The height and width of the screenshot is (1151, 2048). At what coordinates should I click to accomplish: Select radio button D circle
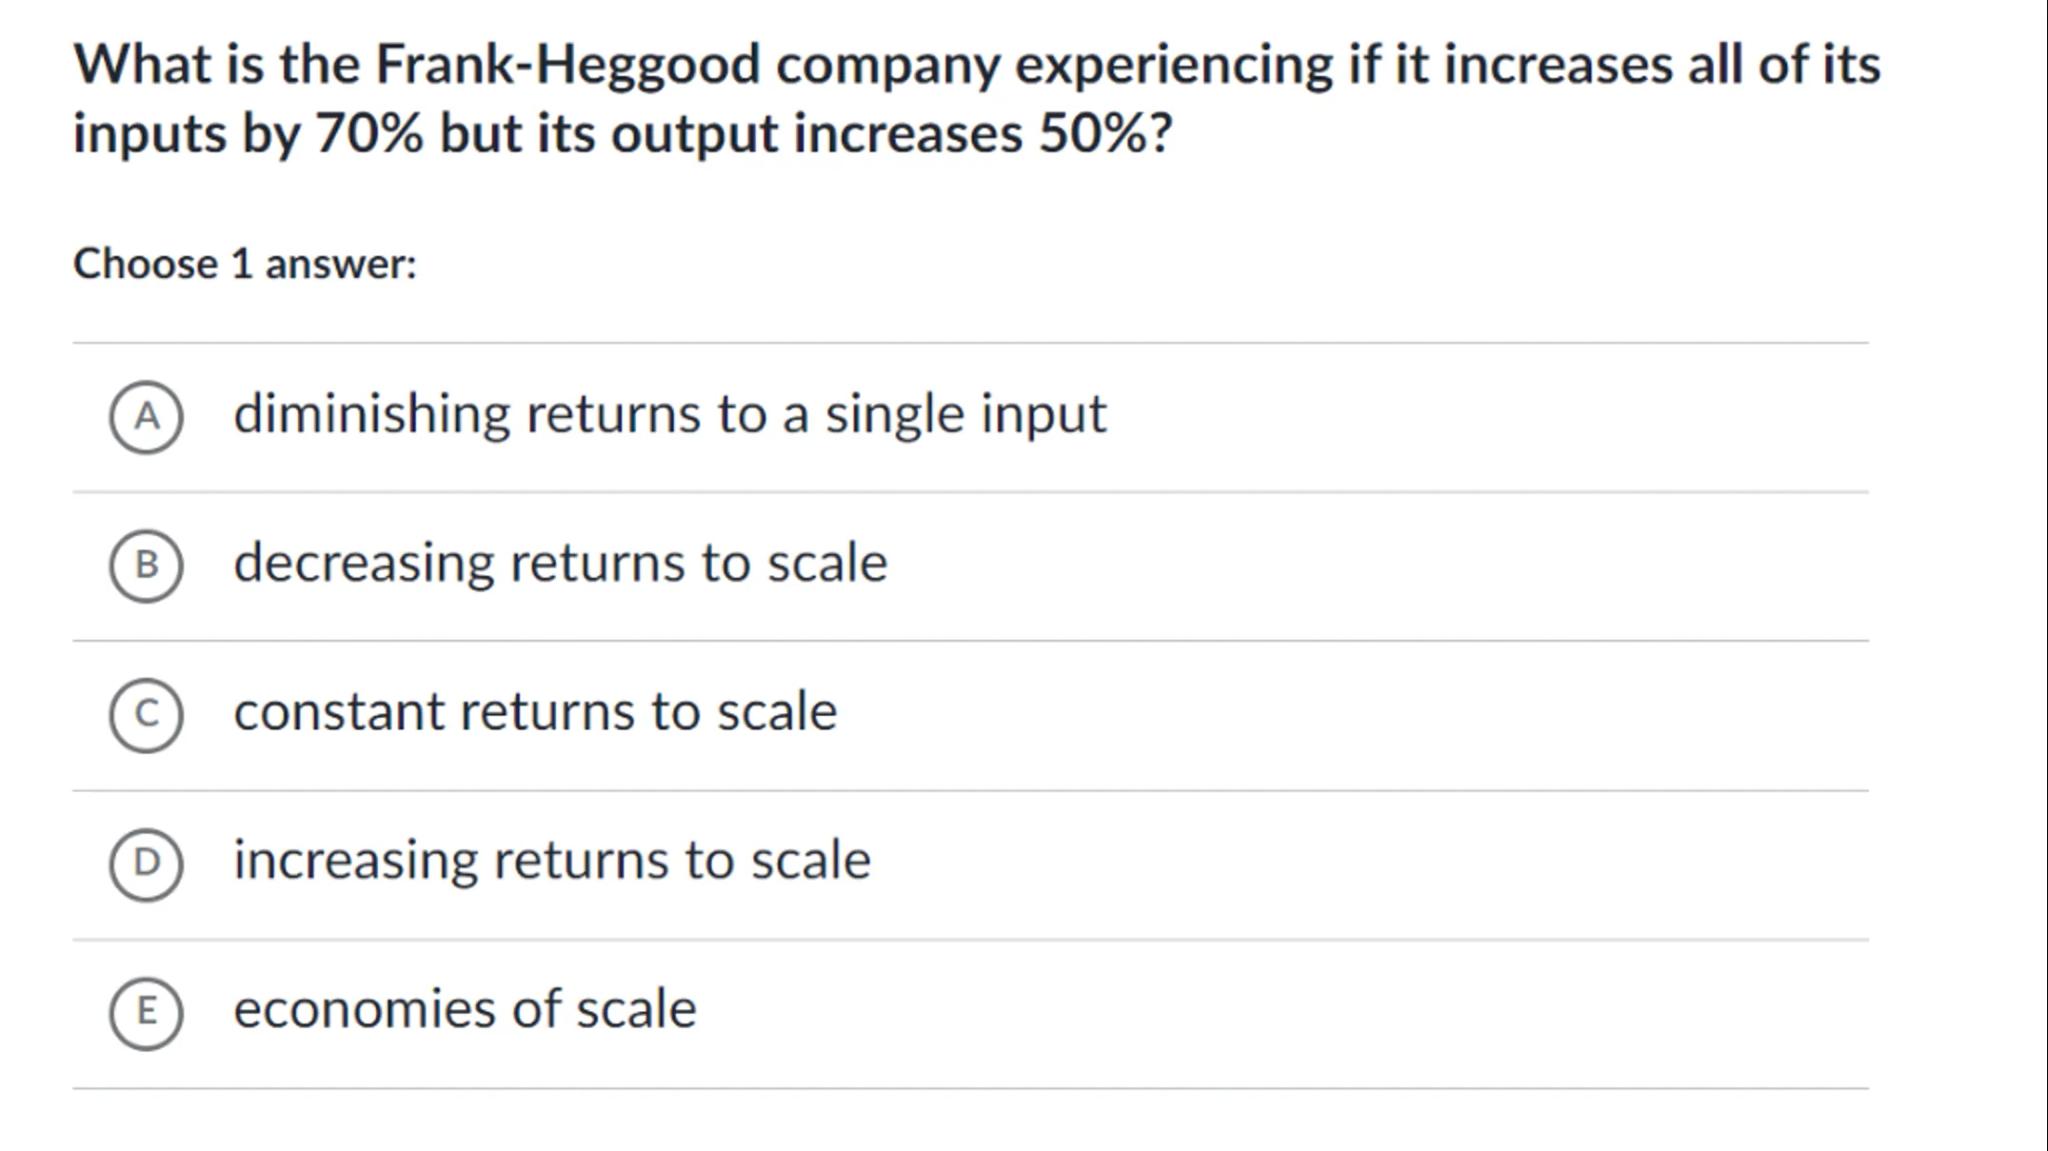click(x=146, y=863)
